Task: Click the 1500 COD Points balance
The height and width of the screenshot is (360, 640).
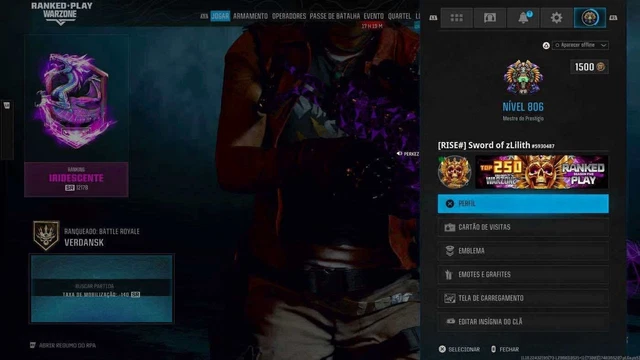Action: tap(589, 67)
